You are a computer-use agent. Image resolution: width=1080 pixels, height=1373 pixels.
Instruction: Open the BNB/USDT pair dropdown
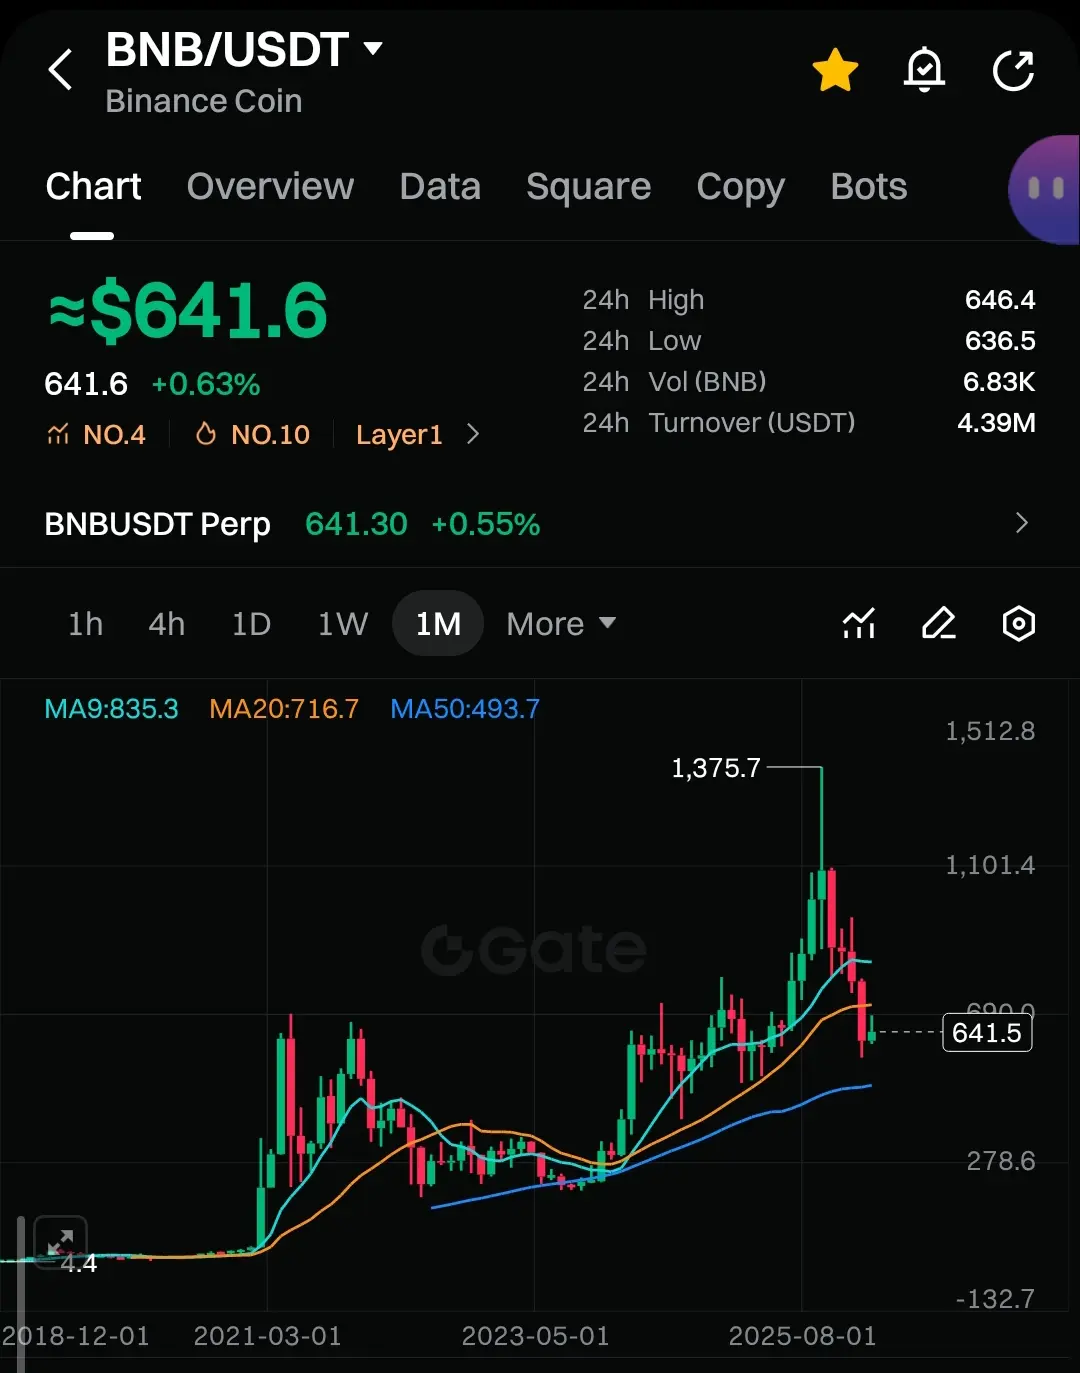tap(244, 50)
